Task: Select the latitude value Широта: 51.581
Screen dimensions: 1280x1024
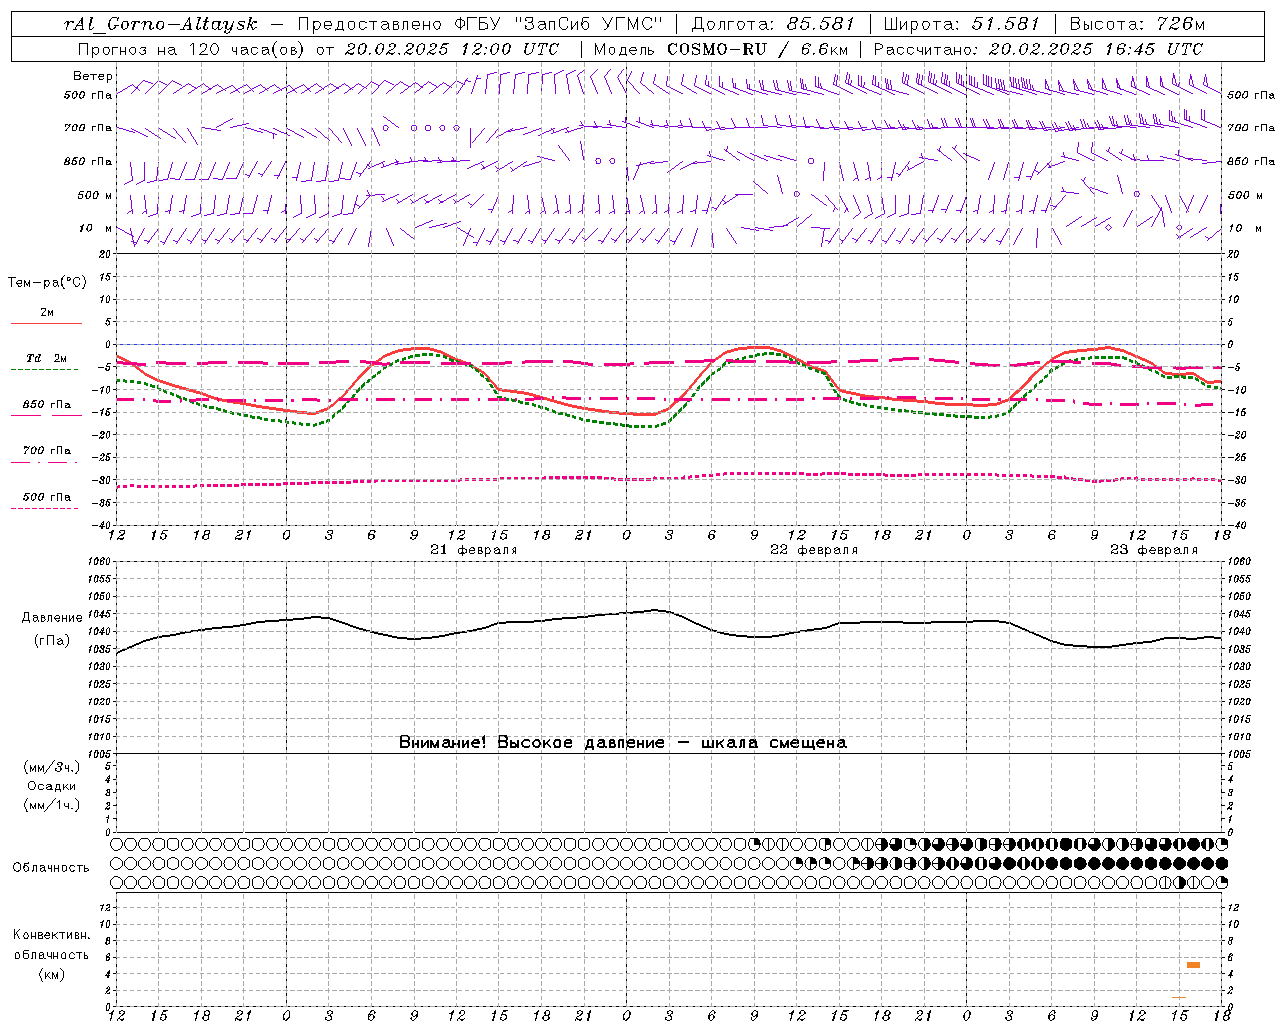Action: click(961, 23)
